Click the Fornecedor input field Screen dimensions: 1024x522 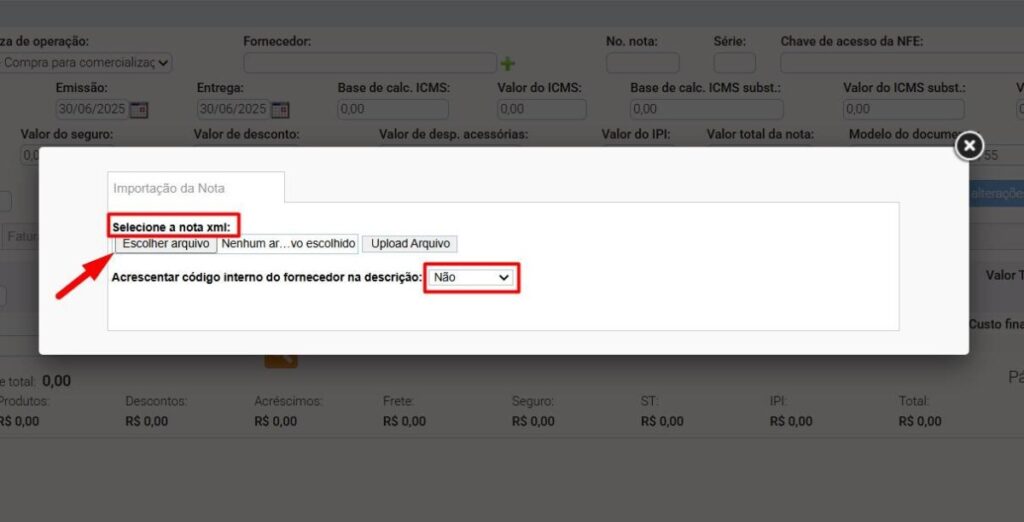click(369, 63)
